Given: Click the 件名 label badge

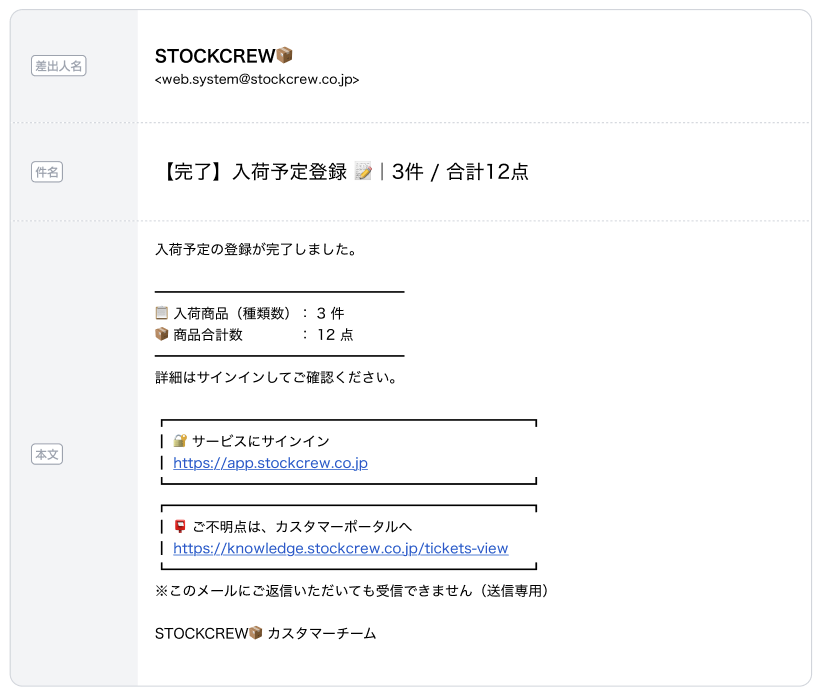Looking at the screenshot, I should pyautogui.click(x=47, y=172).
